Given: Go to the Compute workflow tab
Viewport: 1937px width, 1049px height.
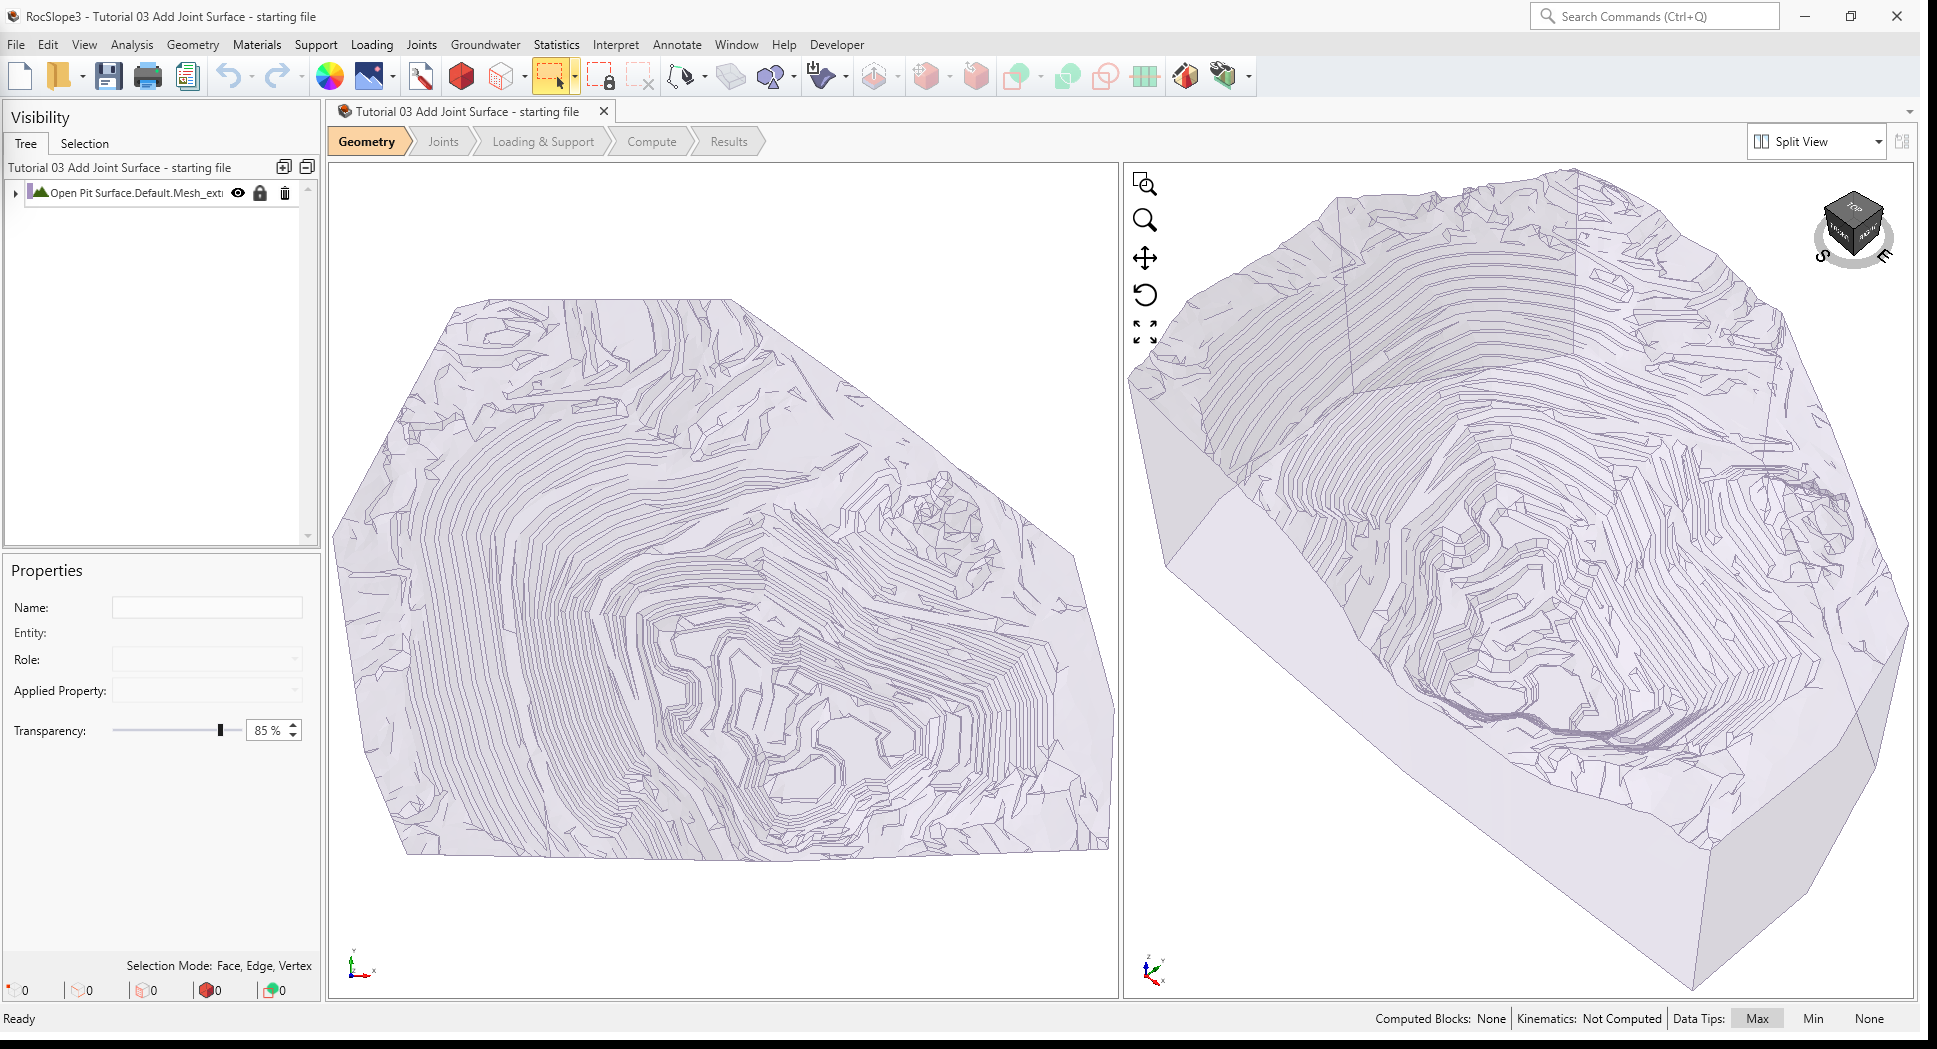Looking at the screenshot, I should click(651, 142).
